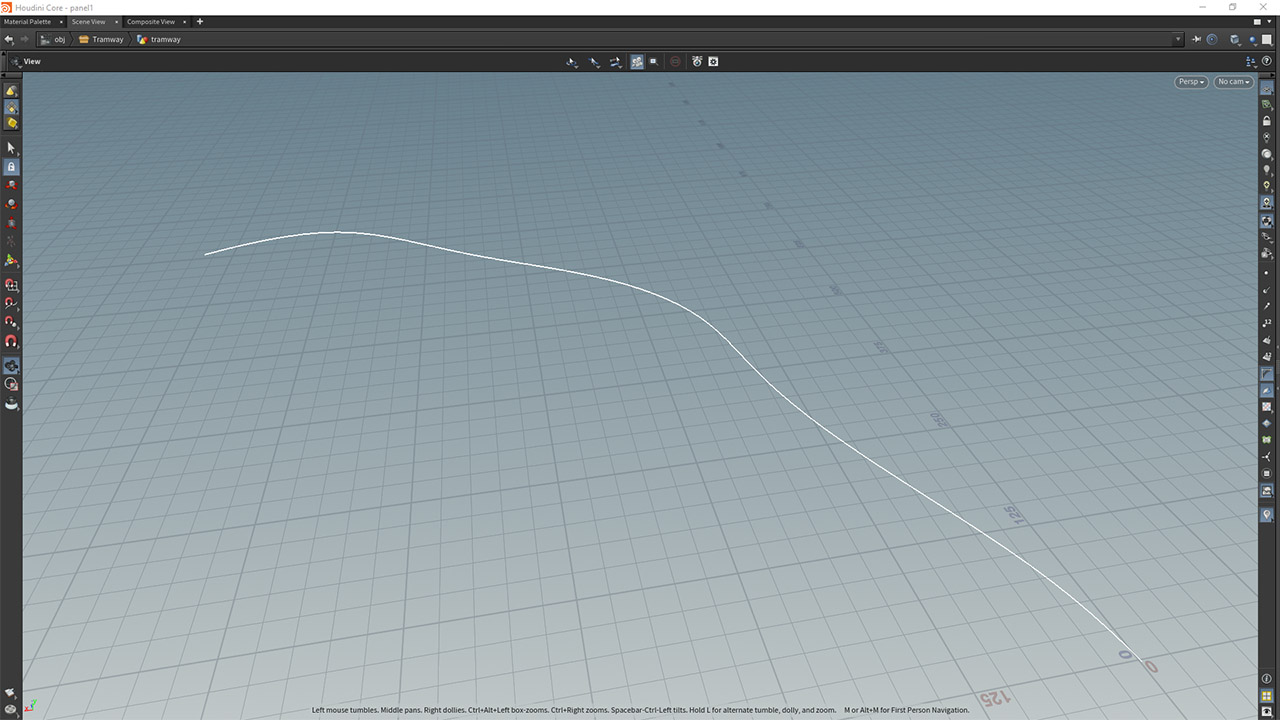Choose the Rotate tool
The height and width of the screenshot is (720, 1280).
coord(11,205)
